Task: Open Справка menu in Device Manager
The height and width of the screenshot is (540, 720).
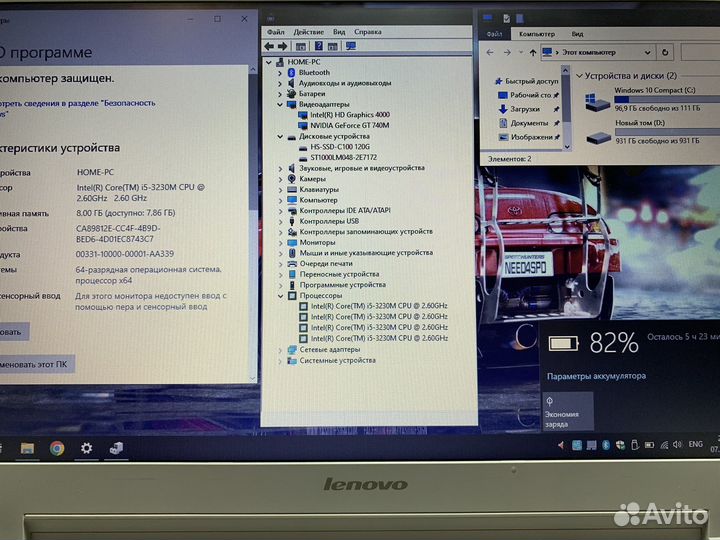Action: 368,32
